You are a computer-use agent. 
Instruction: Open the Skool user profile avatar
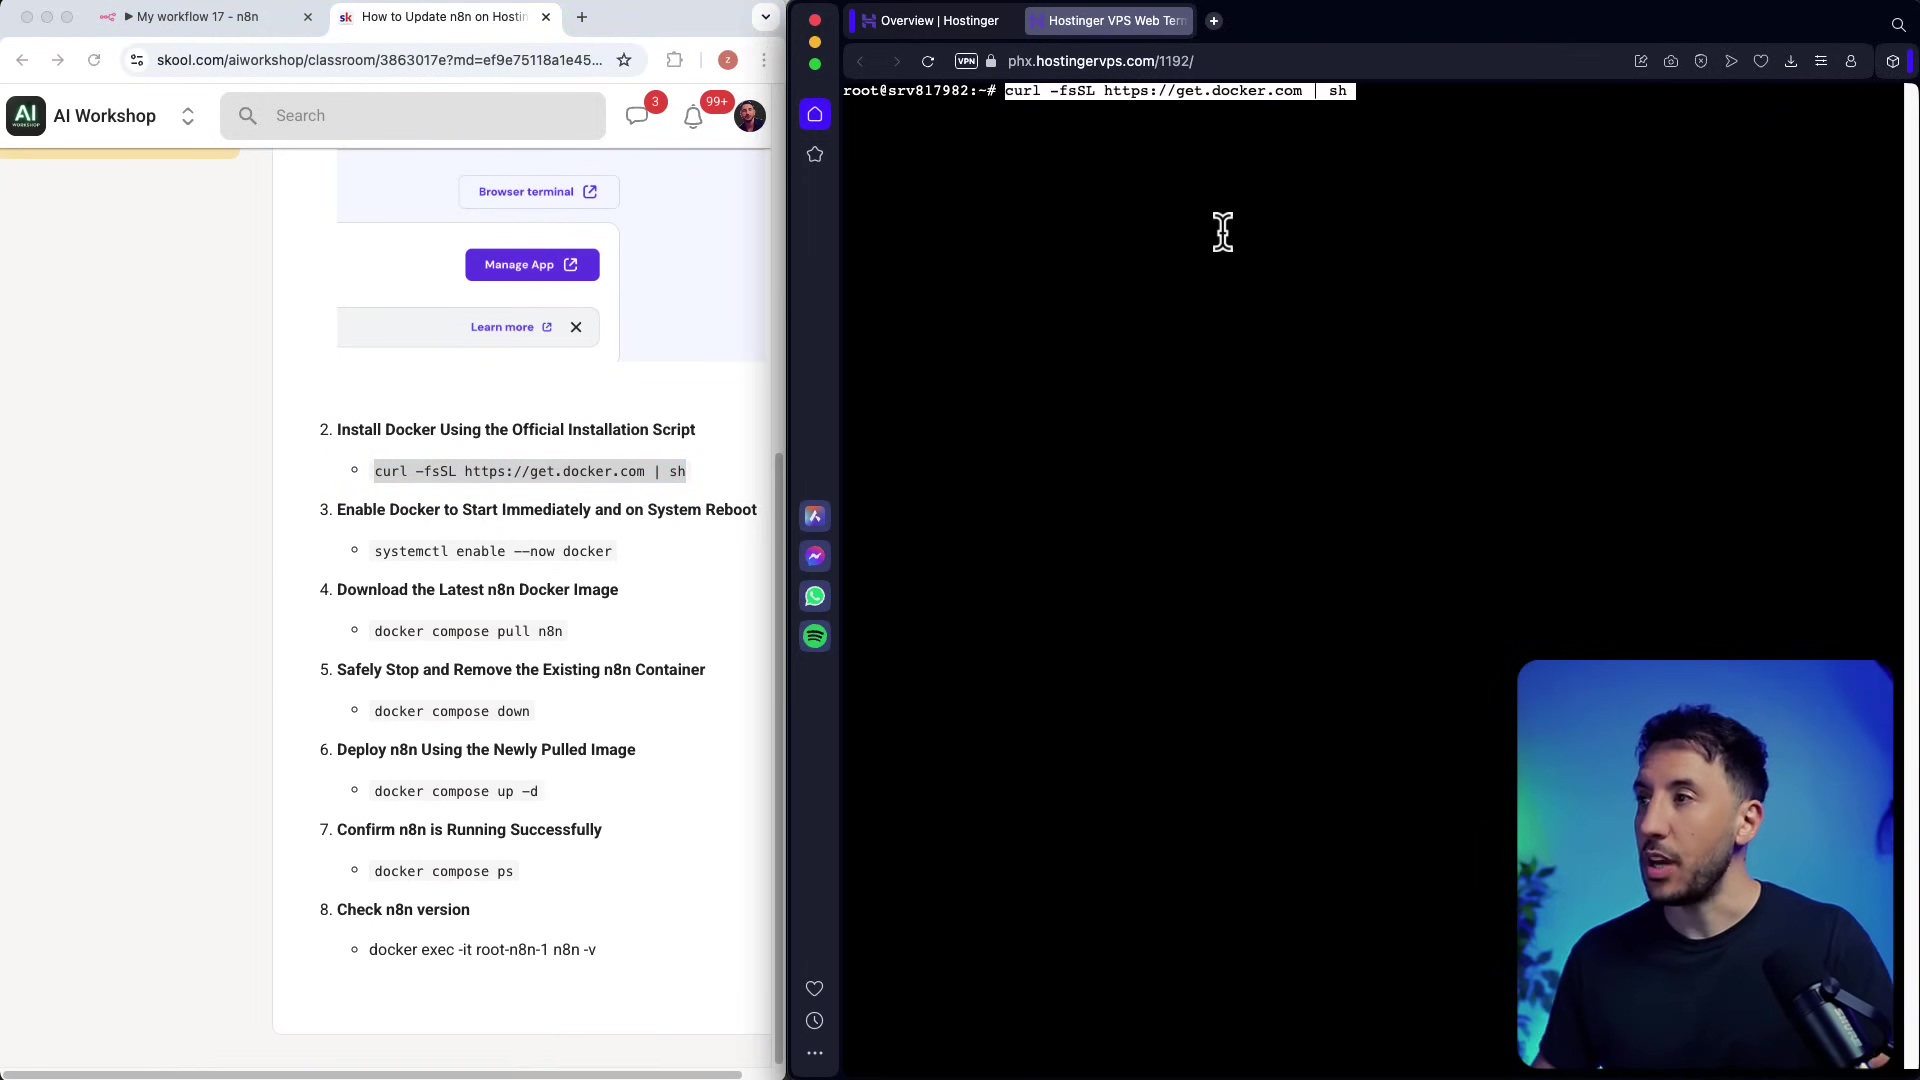(x=750, y=116)
